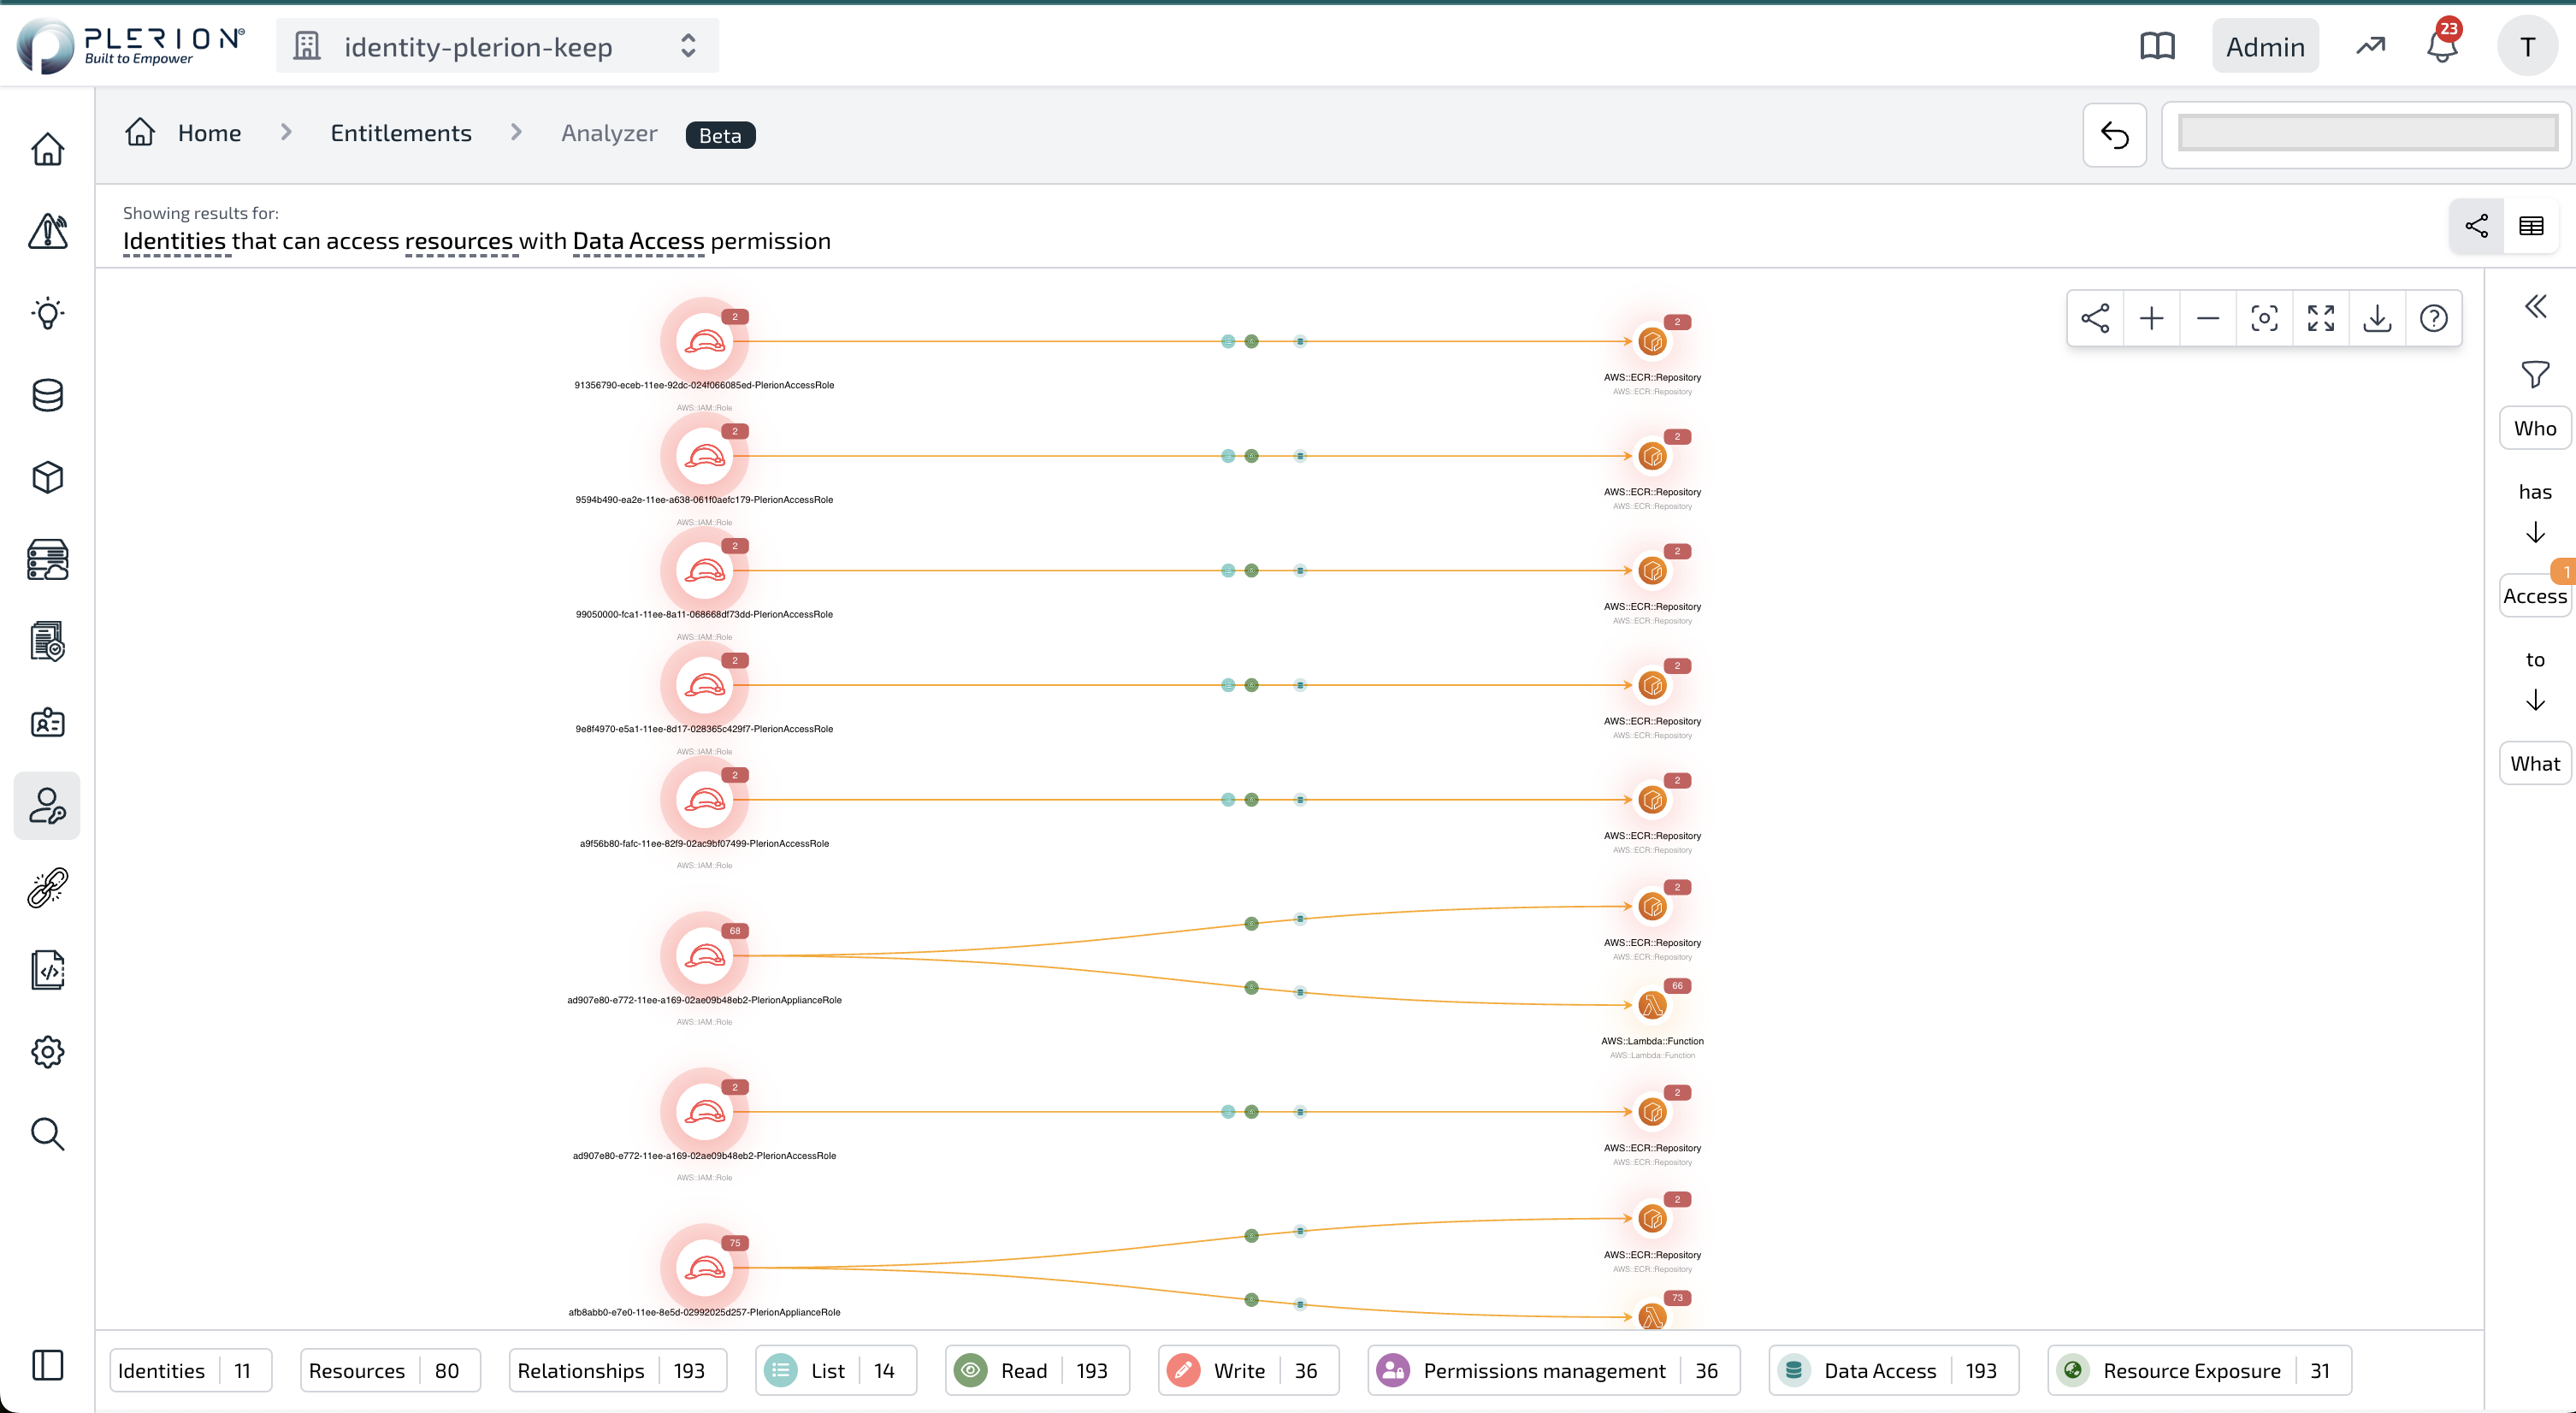2576x1413 pixels.
Task: Open the user avatar T menu
Action: (x=2527, y=46)
